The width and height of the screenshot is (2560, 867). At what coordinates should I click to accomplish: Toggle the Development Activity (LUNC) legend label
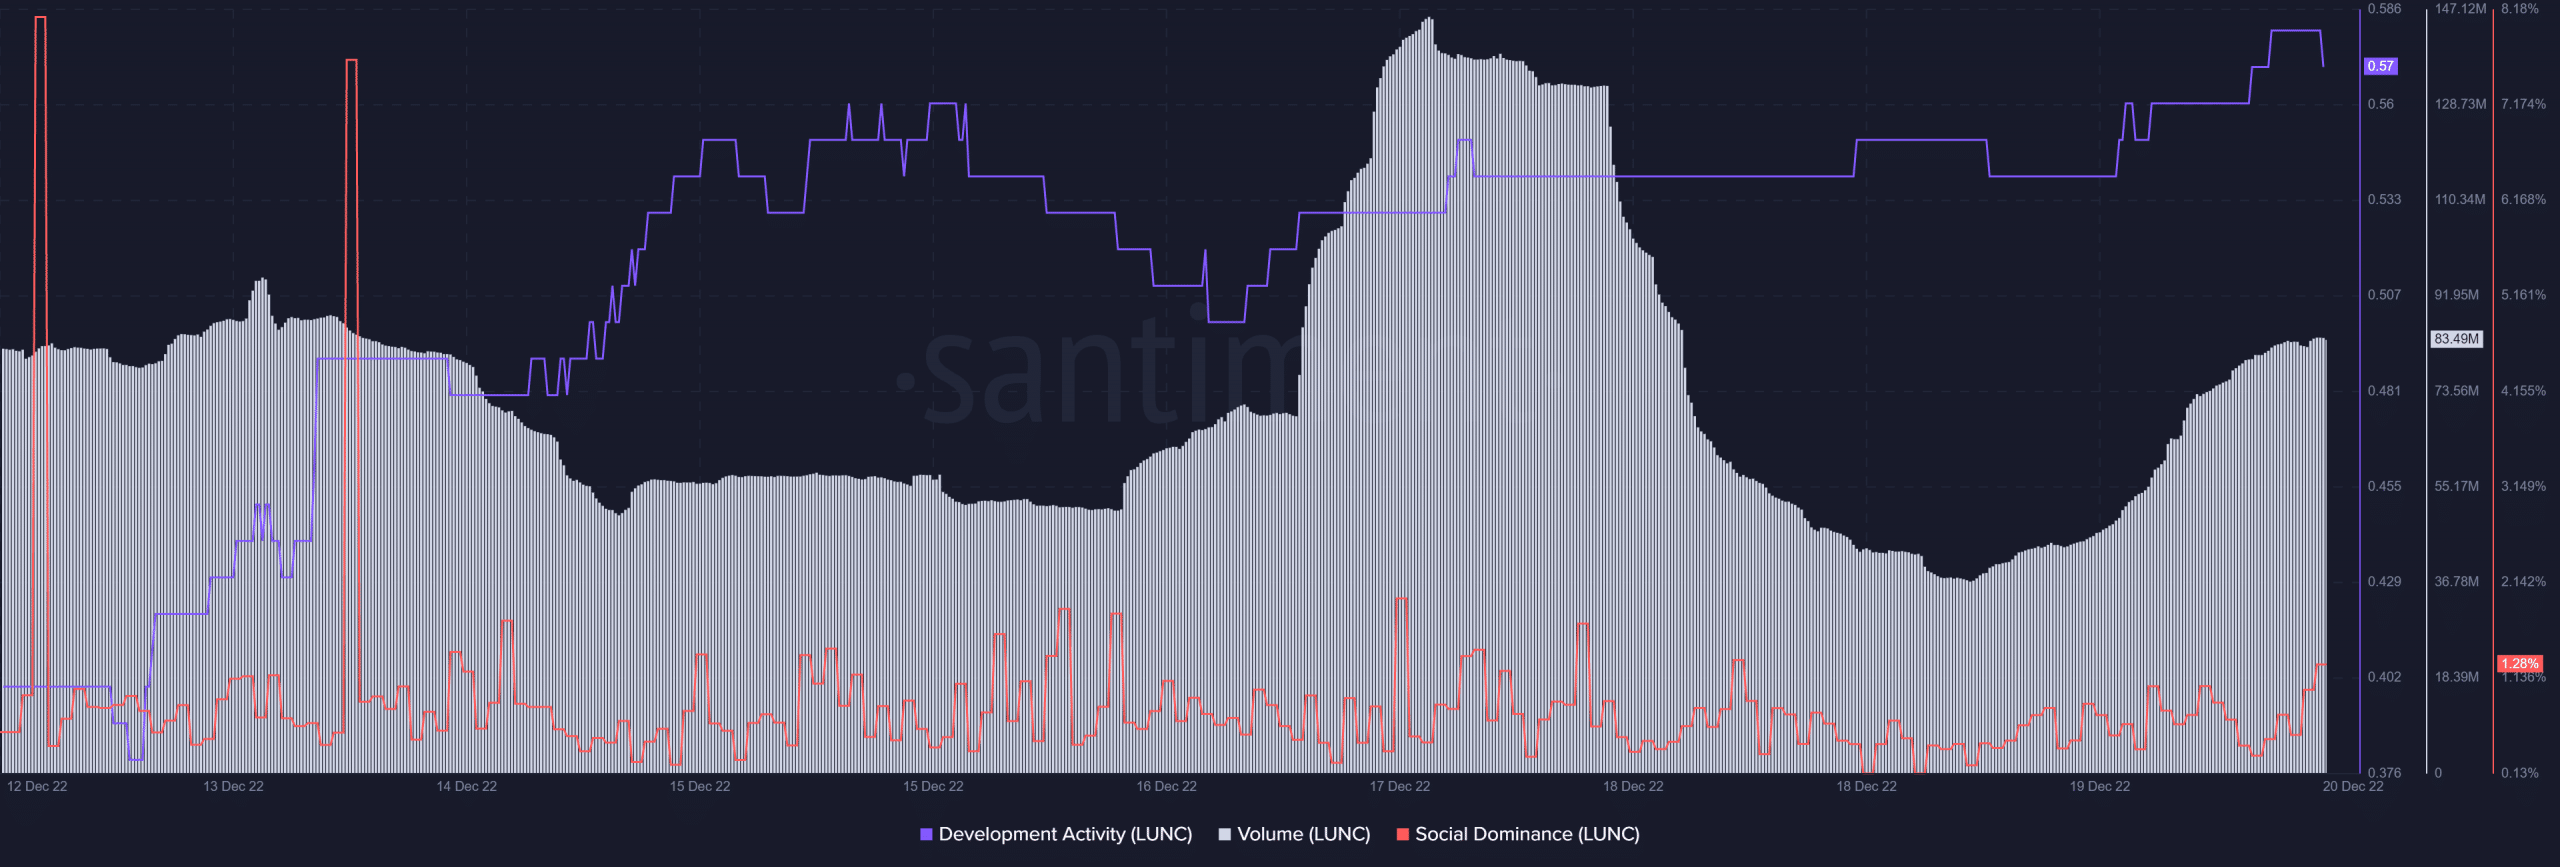[x=1065, y=834]
